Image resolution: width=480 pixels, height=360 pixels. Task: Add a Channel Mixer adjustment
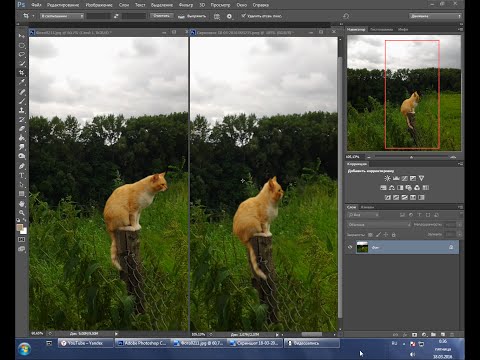417,188
